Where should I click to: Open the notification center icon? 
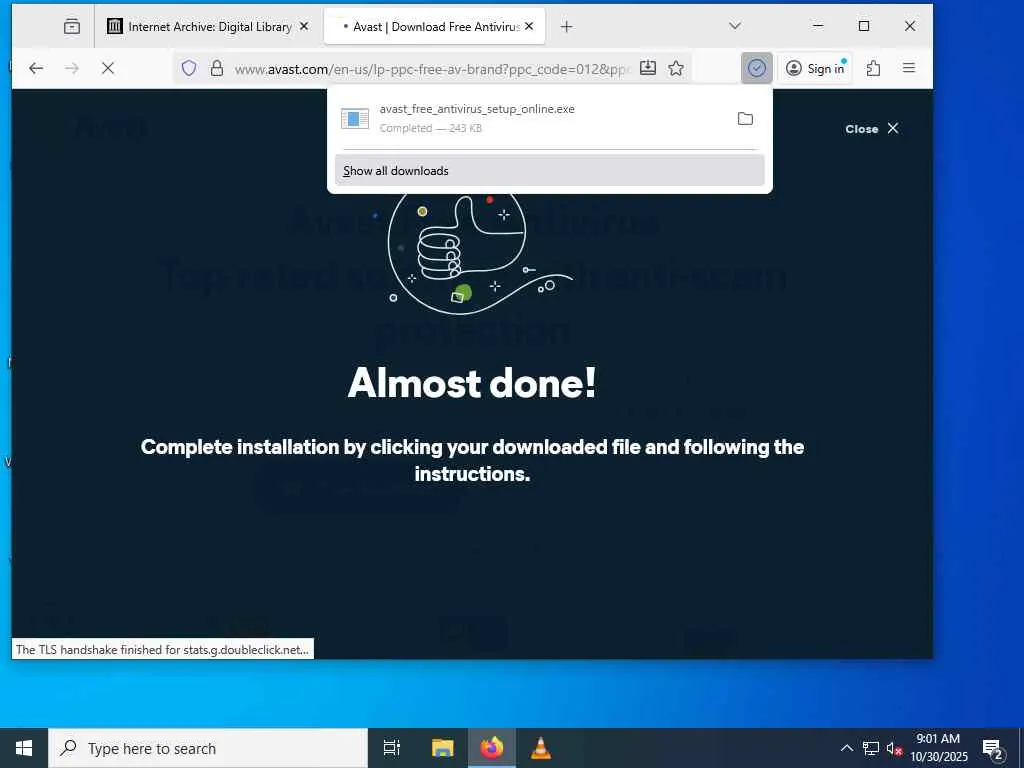993,748
